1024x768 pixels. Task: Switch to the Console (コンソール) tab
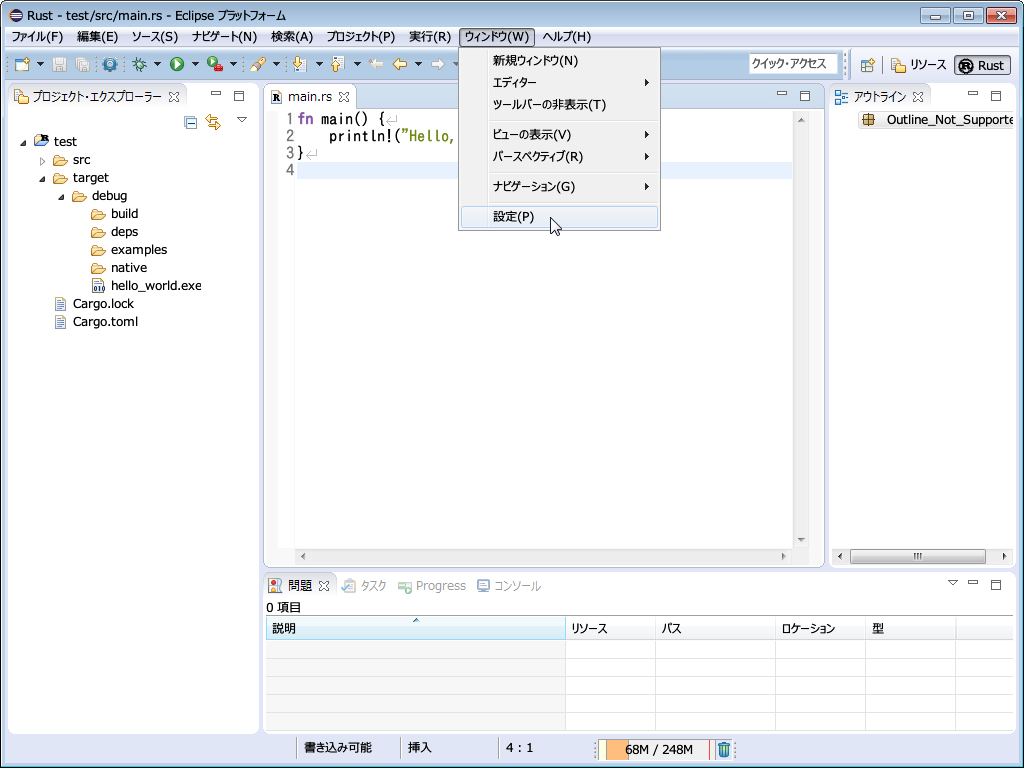point(509,586)
